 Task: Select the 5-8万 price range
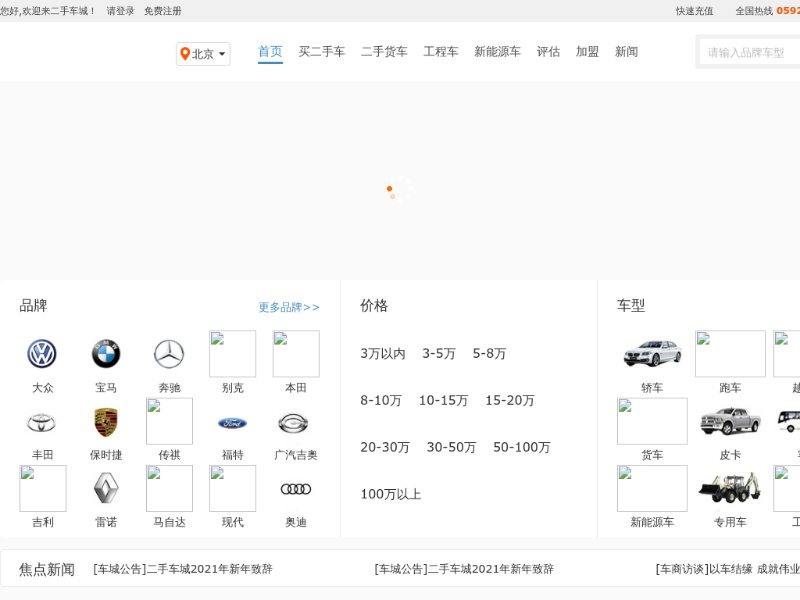pos(489,354)
